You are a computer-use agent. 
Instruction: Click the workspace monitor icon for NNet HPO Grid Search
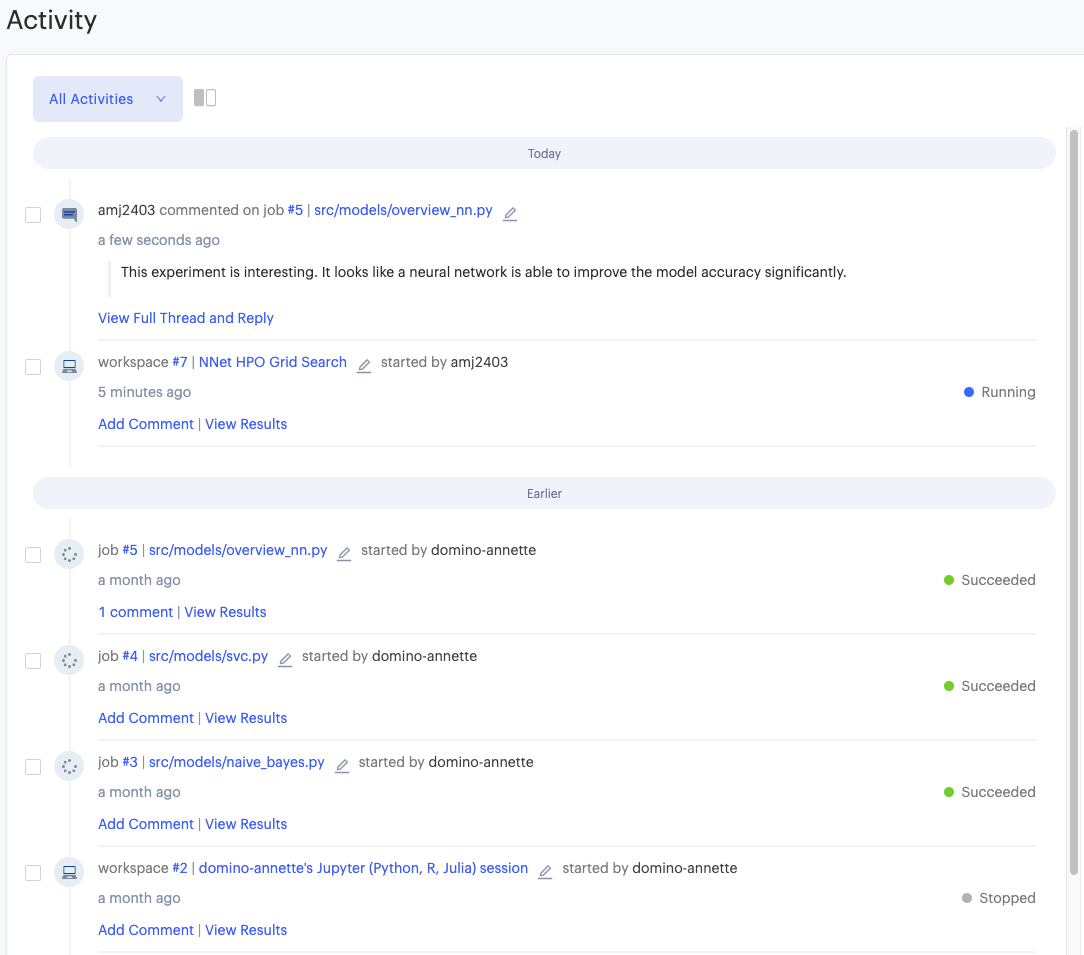point(68,366)
